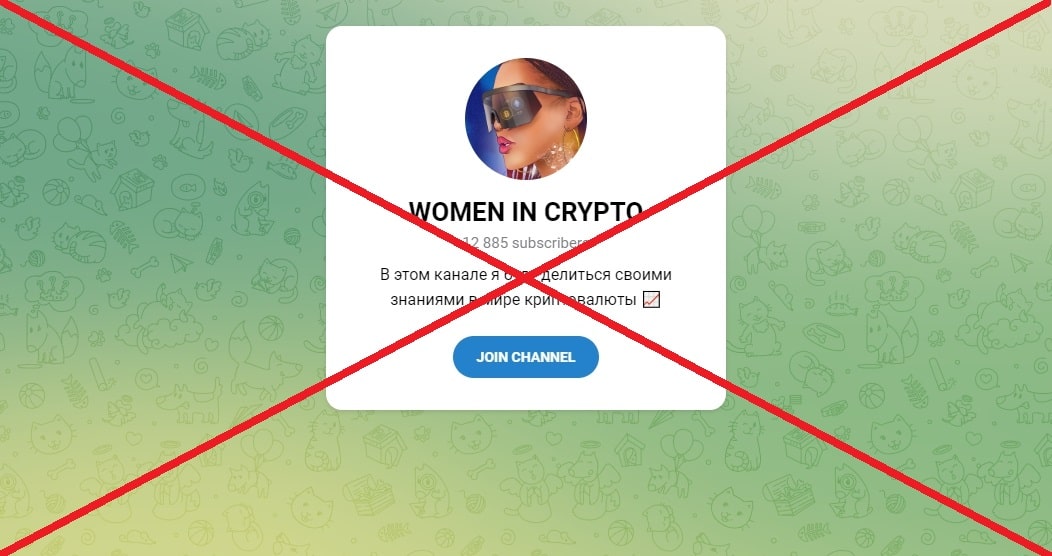Viewport: 1052px width, 556px height.
Task: Click the cat face doodle in the bottom-left area
Action: 51,435
